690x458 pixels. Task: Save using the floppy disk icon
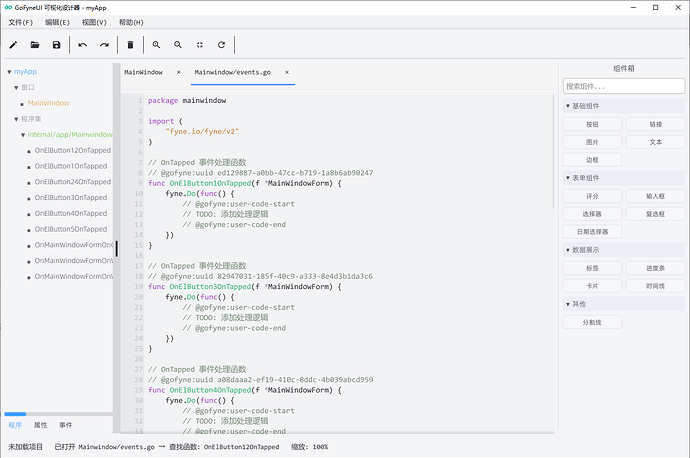click(56, 45)
